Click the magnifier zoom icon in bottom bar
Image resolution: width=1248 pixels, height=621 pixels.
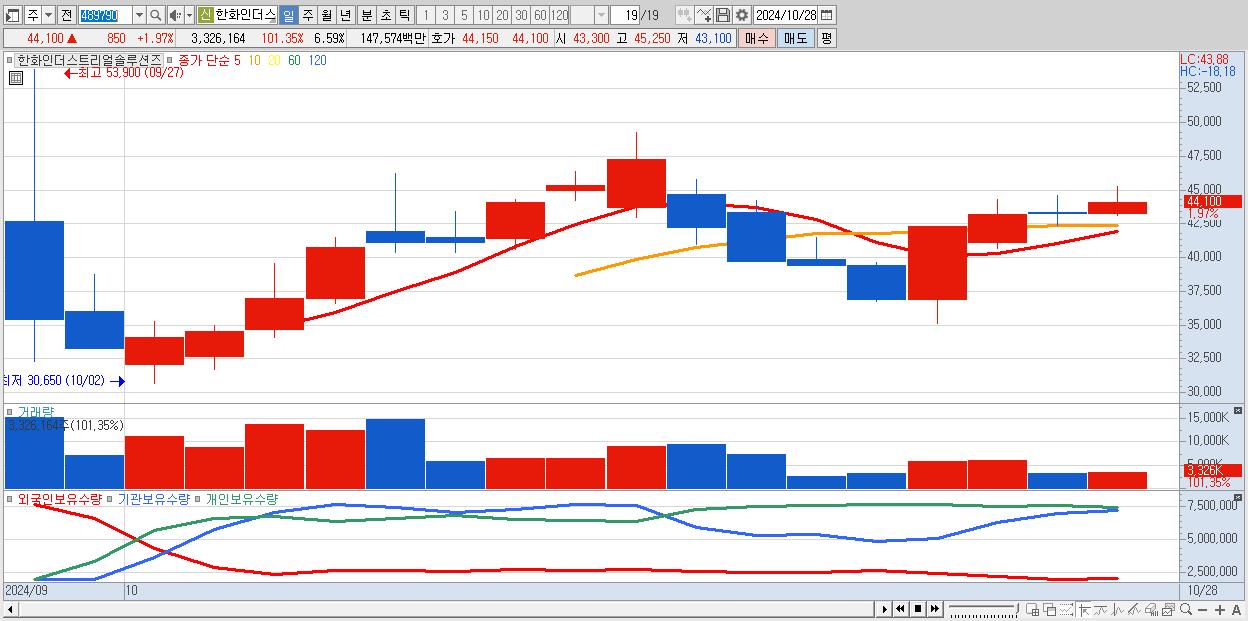(1186, 609)
